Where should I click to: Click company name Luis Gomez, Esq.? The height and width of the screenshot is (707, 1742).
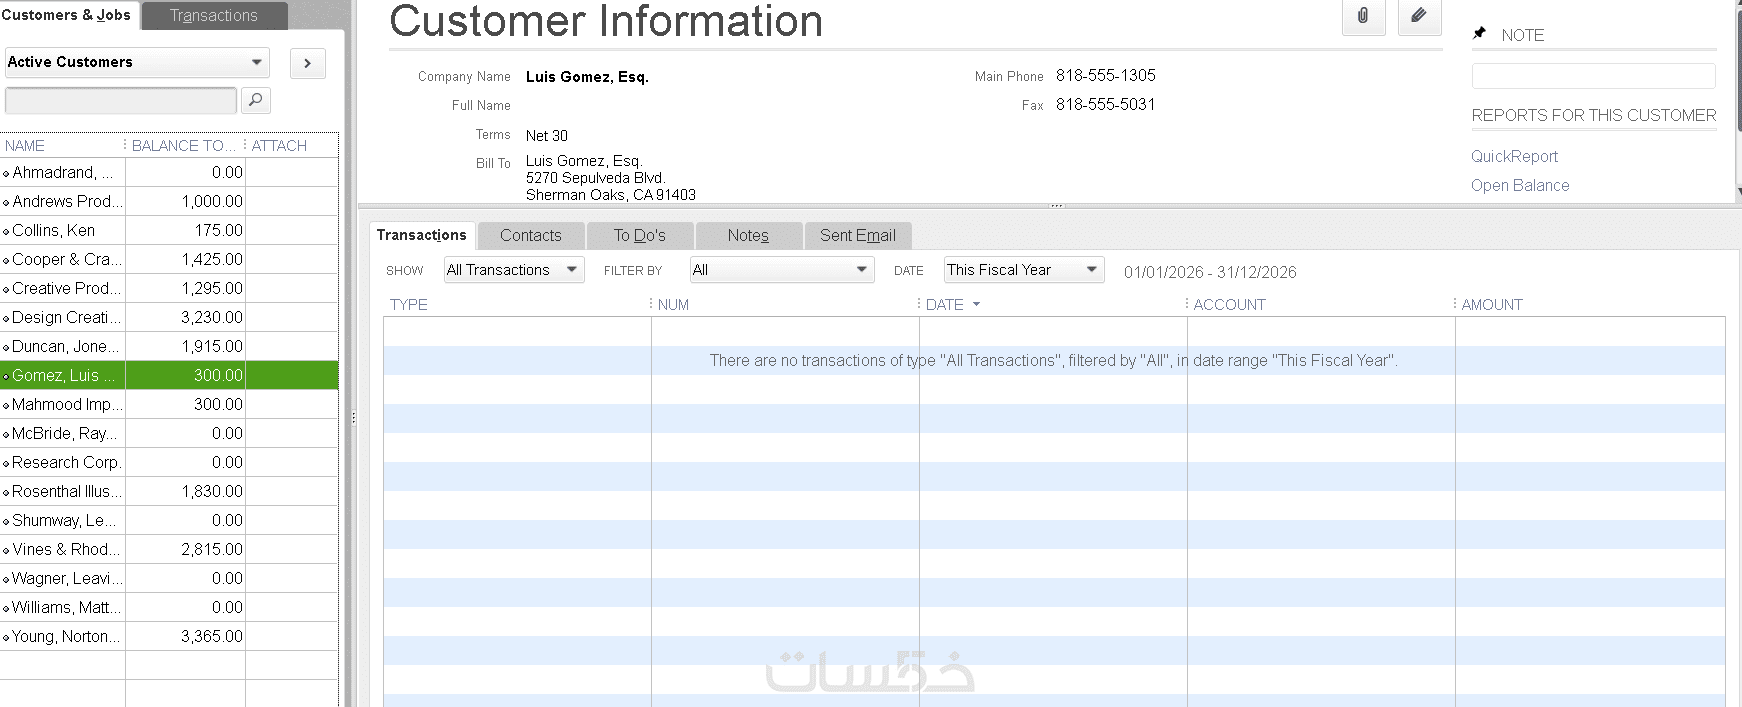[x=587, y=77]
